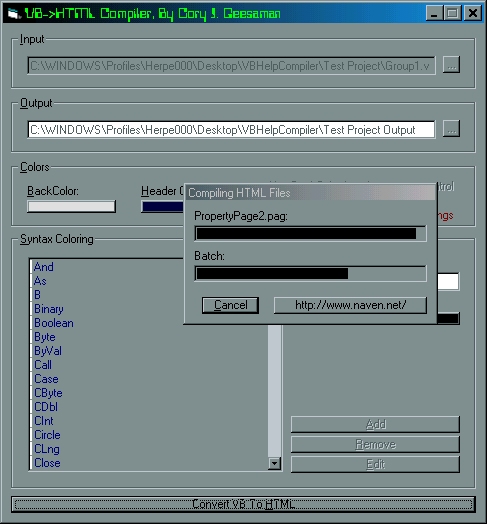Click the Add keyword button
The image size is (487, 524).
point(375,424)
